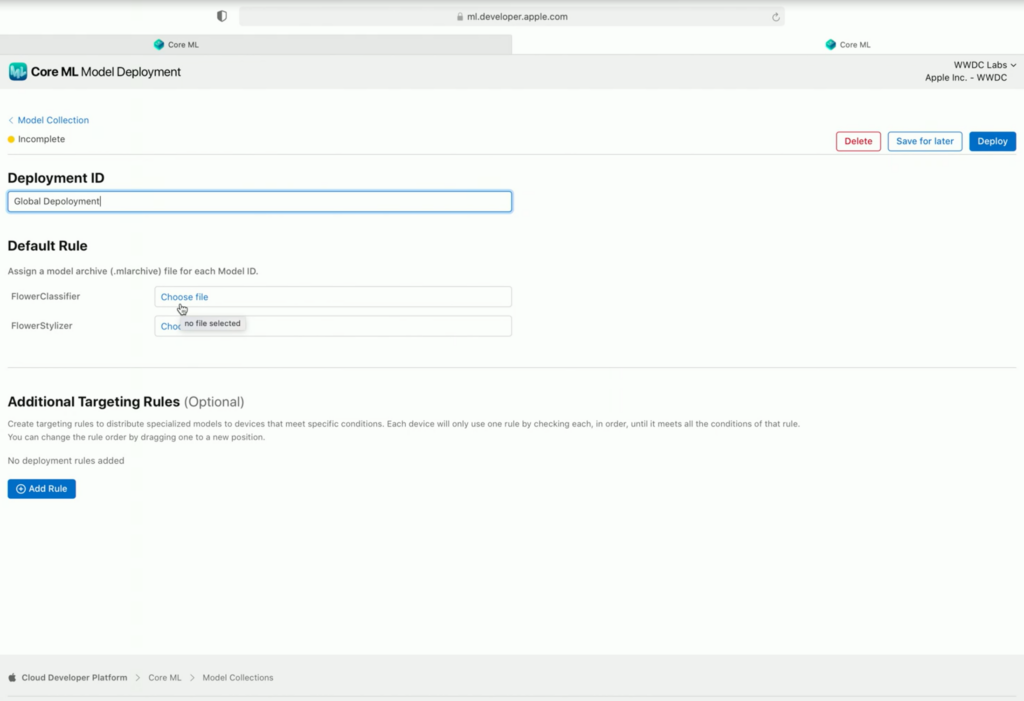
Task: Add a new targeting rule
Action: (42, 489)
